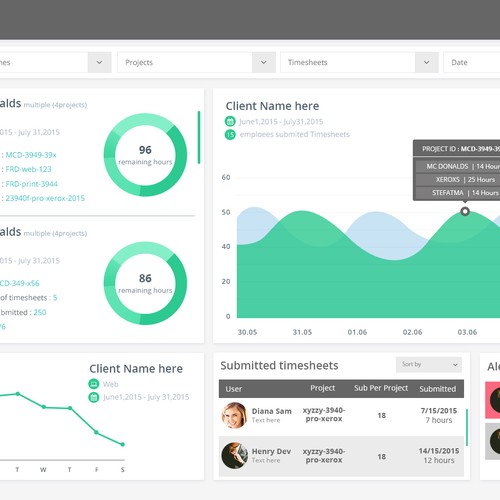Select the Diana Sam name text
Screen dimensions: 500x500
coord(272,411)
